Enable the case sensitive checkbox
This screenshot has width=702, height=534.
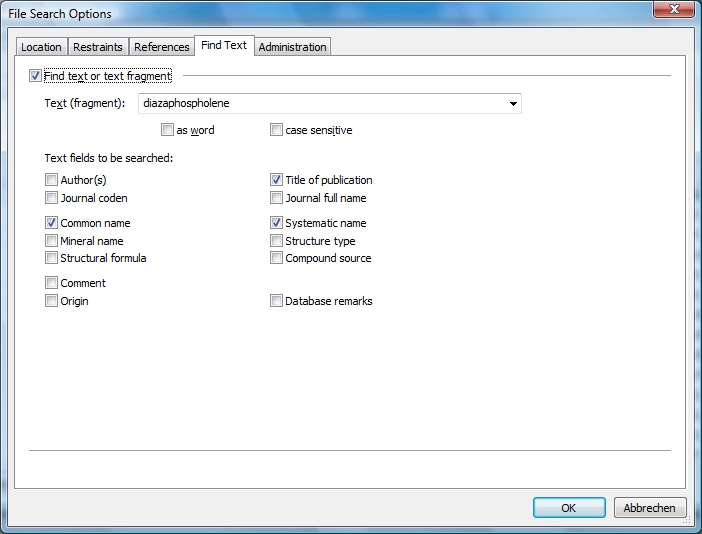click(x=277, y=130)
